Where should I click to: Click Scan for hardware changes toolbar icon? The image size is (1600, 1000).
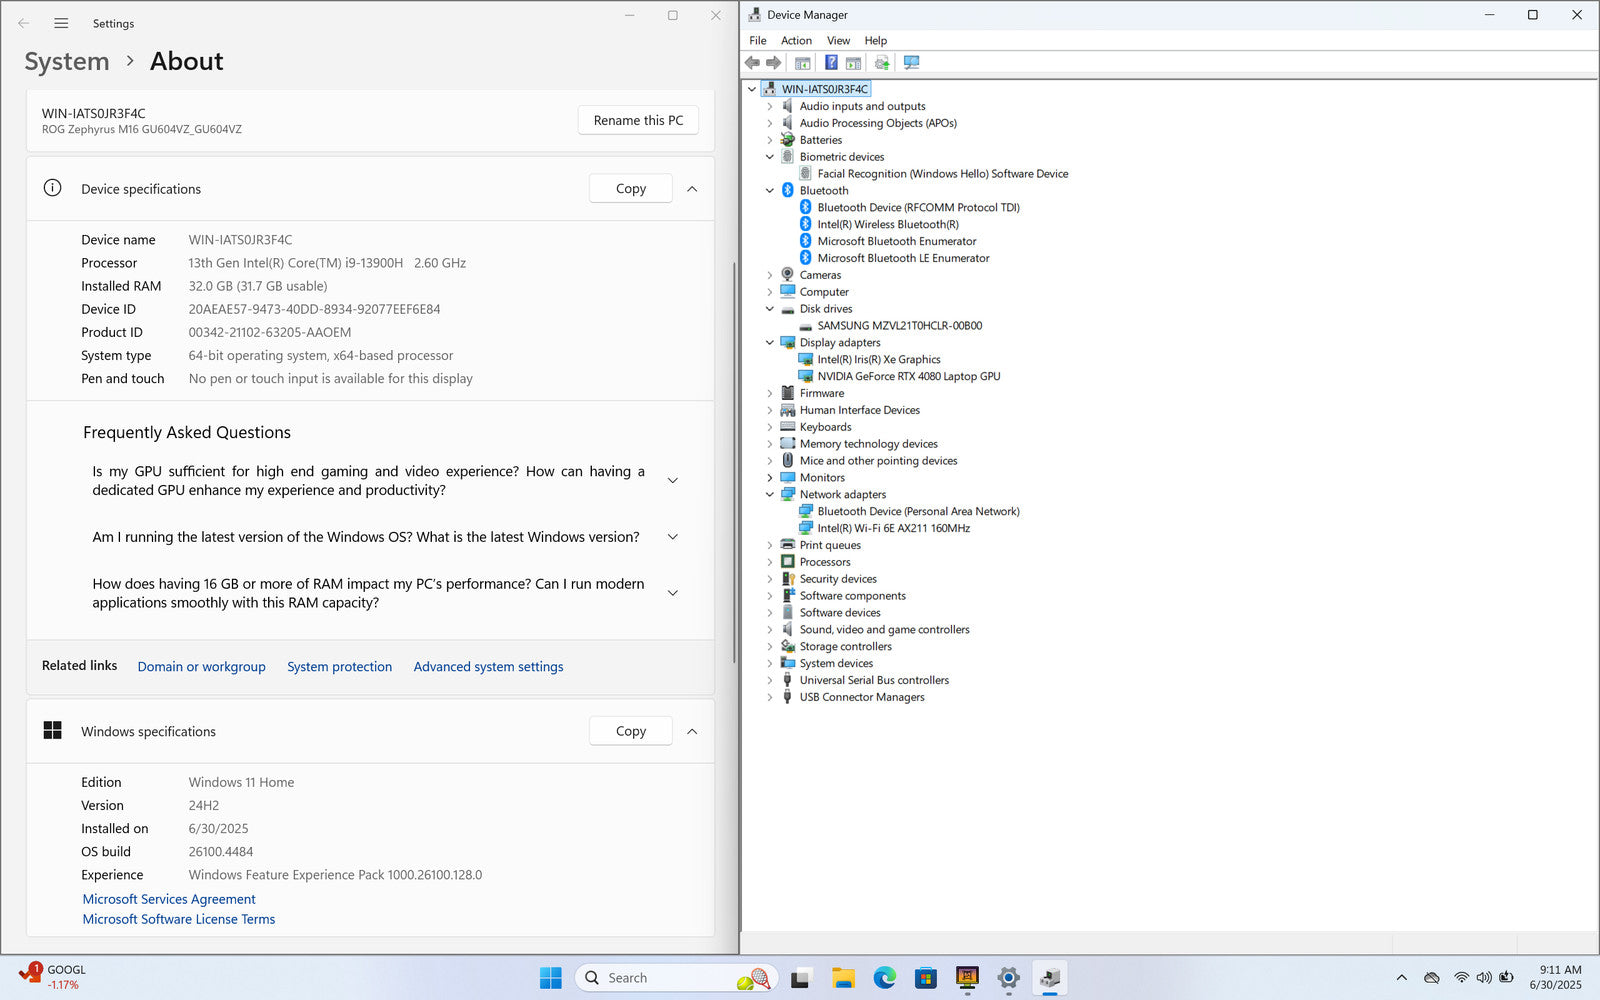pos(911,62)
